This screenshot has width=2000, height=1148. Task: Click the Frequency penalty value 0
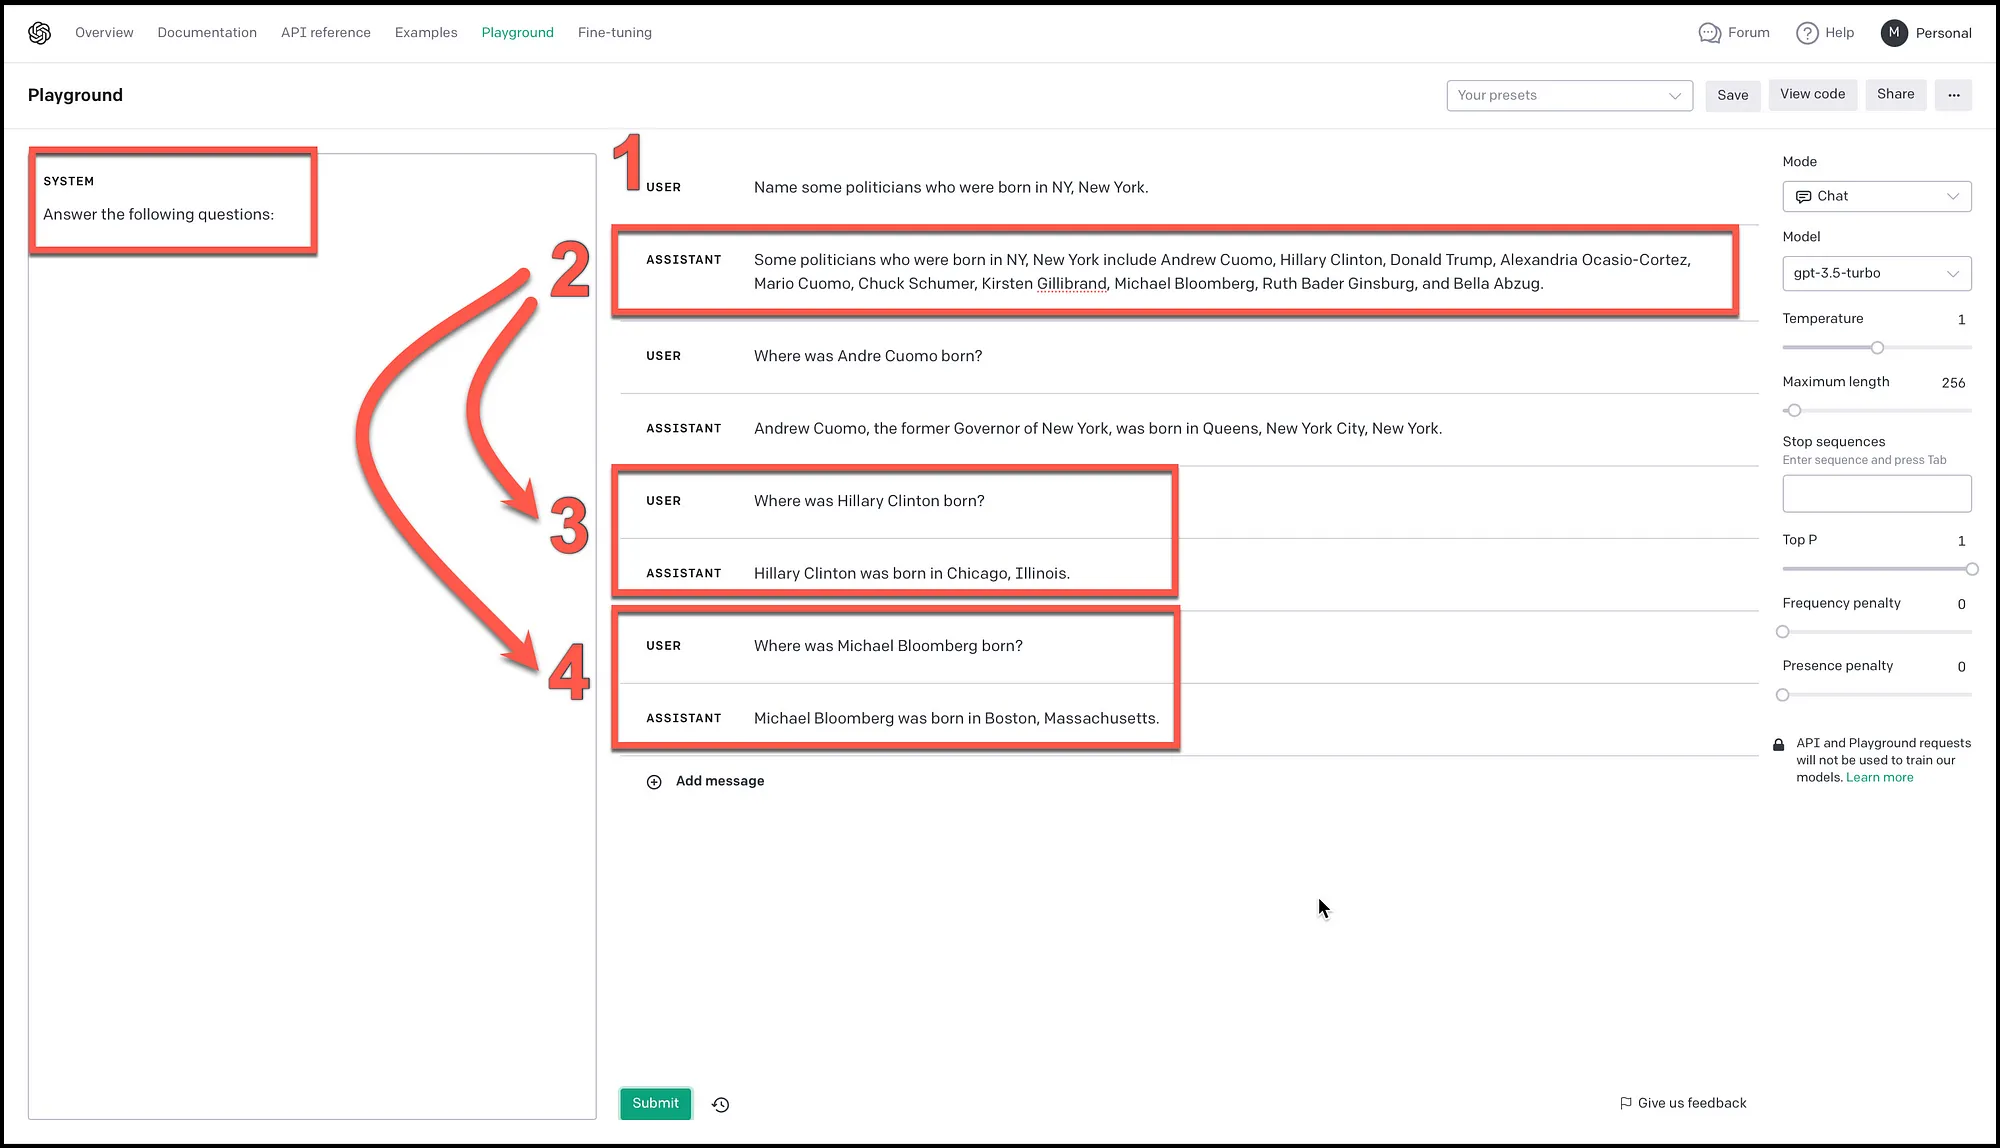coord(1961,604)
